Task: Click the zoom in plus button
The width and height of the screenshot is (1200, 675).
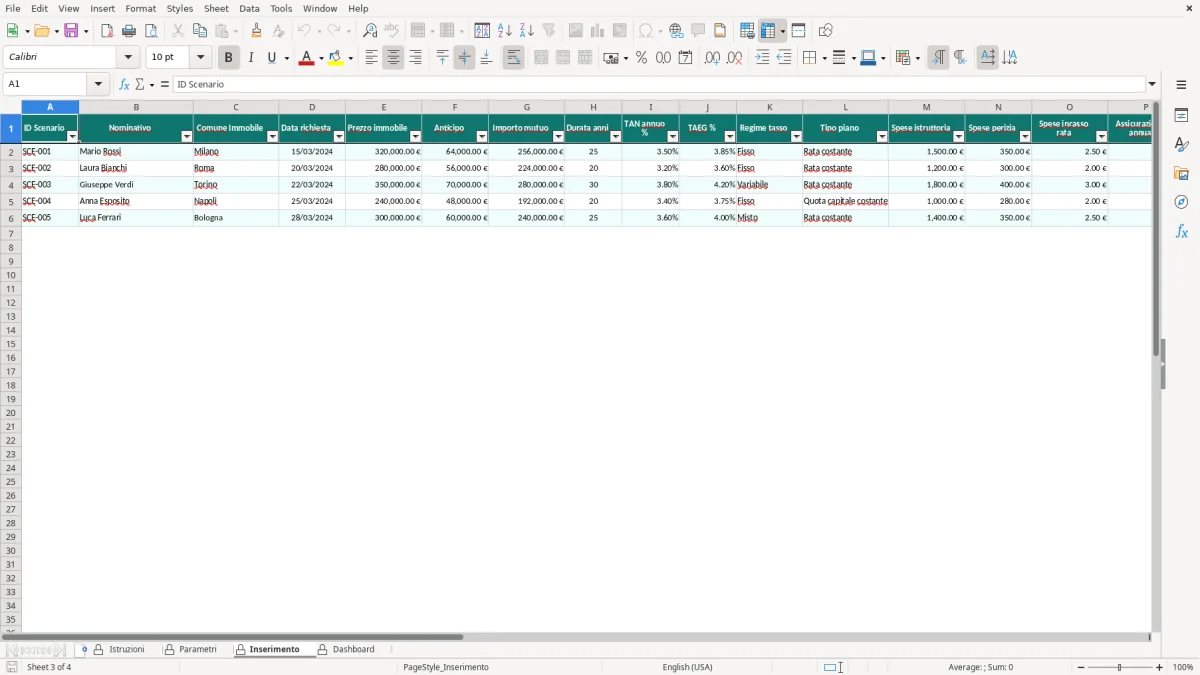Action: point(1160,667)
